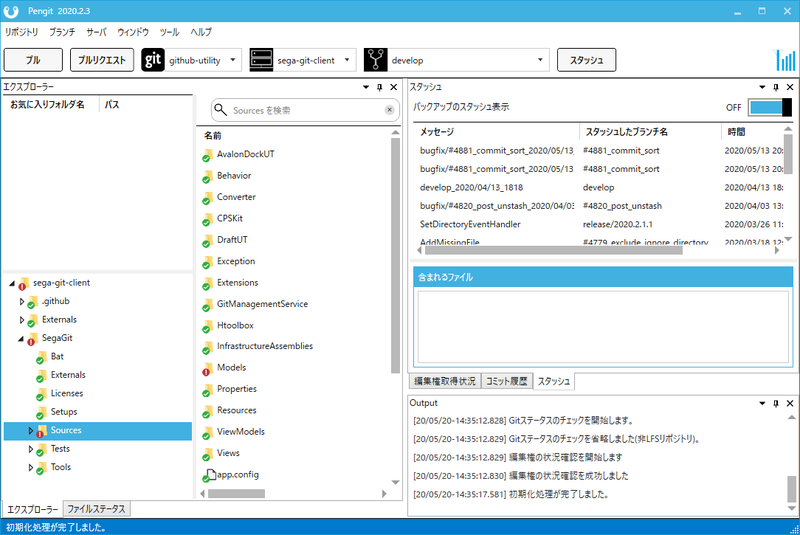The width and height of the screenshot is (800, 535).
Task: Click the git repository icon in toolbar
Action: point(153,60)
